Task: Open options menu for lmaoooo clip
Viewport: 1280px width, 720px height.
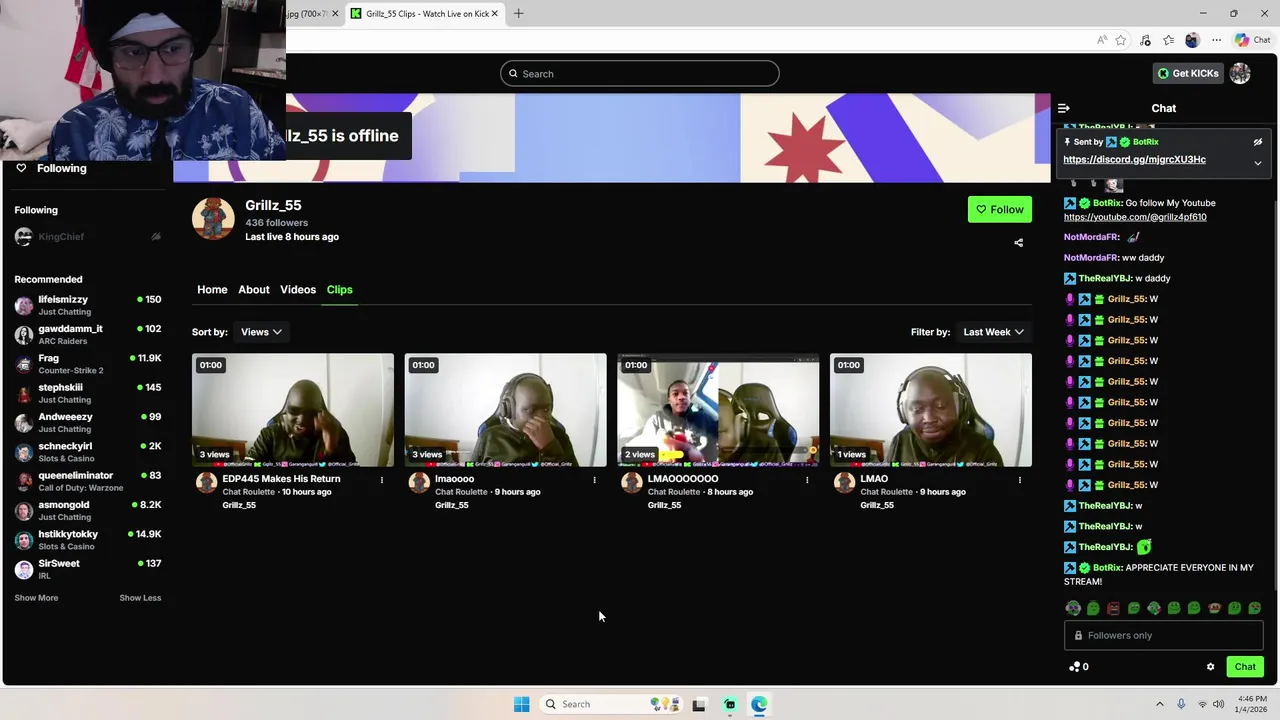Action: coord(595,480)
